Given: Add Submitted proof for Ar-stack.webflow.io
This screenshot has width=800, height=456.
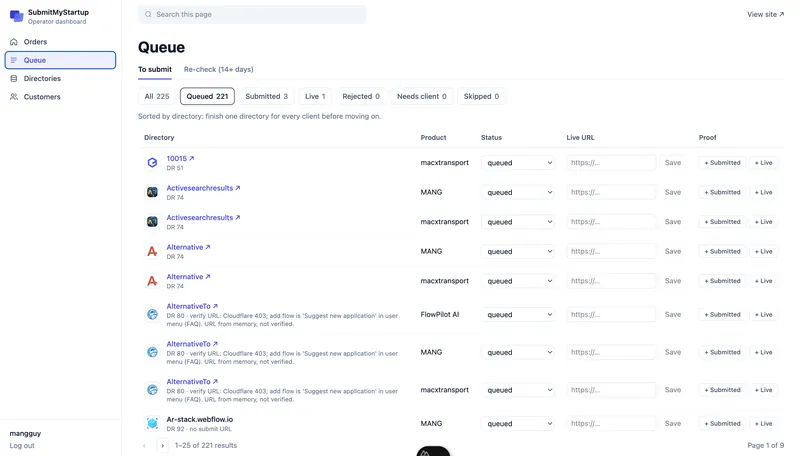Looking at the screenshot, I should 722,424.
